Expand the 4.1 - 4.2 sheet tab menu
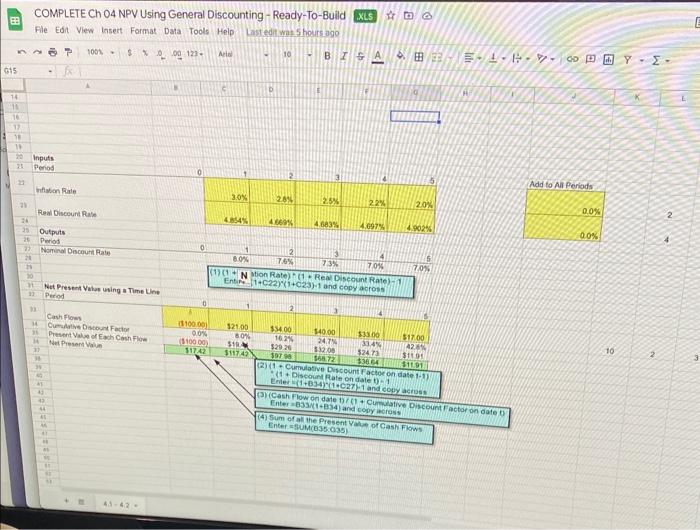 coord(136,505)
